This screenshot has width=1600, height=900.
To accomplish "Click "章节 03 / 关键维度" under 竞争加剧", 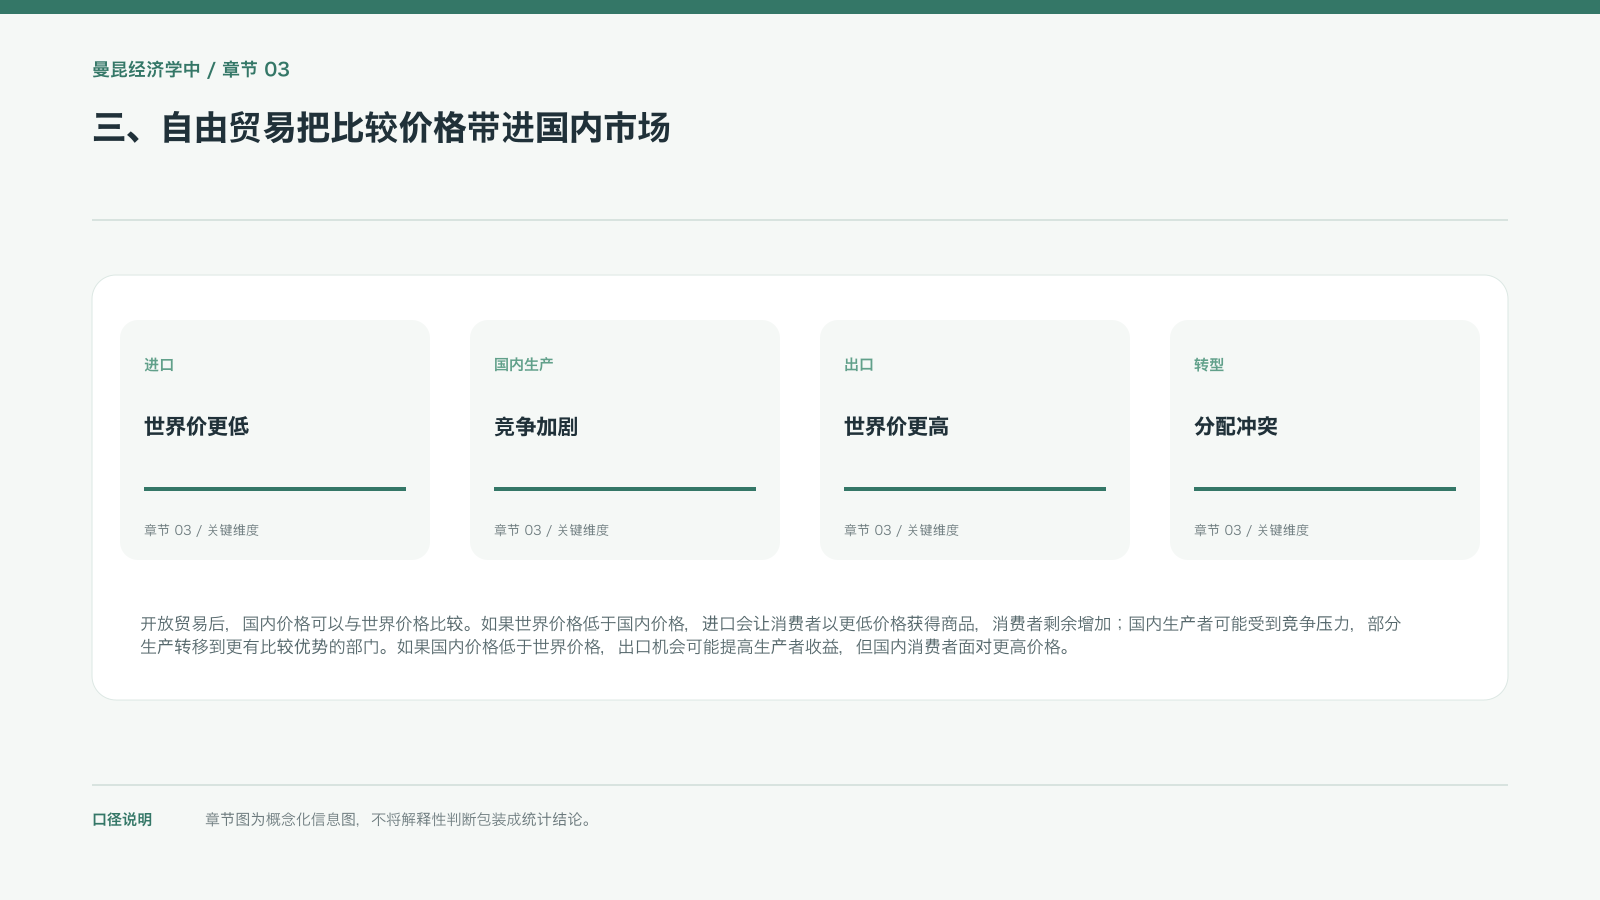I will (551, 530).
